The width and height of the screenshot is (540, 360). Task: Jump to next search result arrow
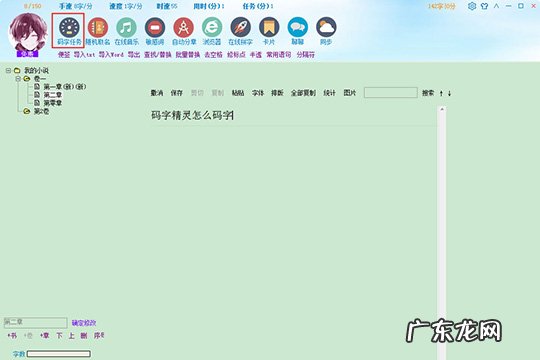click(449, 93)
